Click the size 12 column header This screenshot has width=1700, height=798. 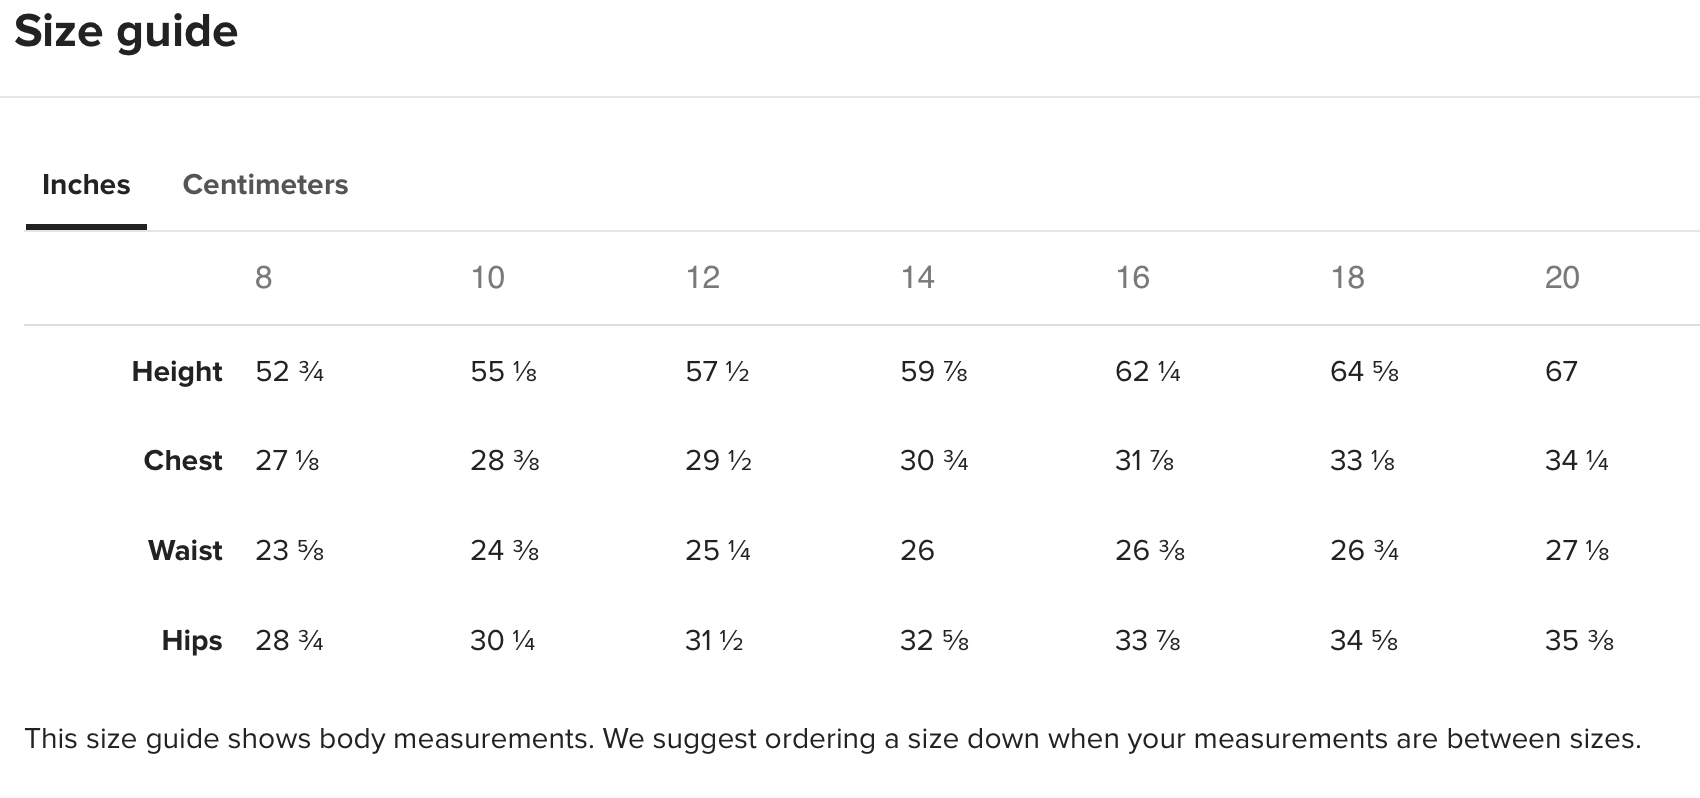pos(703,277)
